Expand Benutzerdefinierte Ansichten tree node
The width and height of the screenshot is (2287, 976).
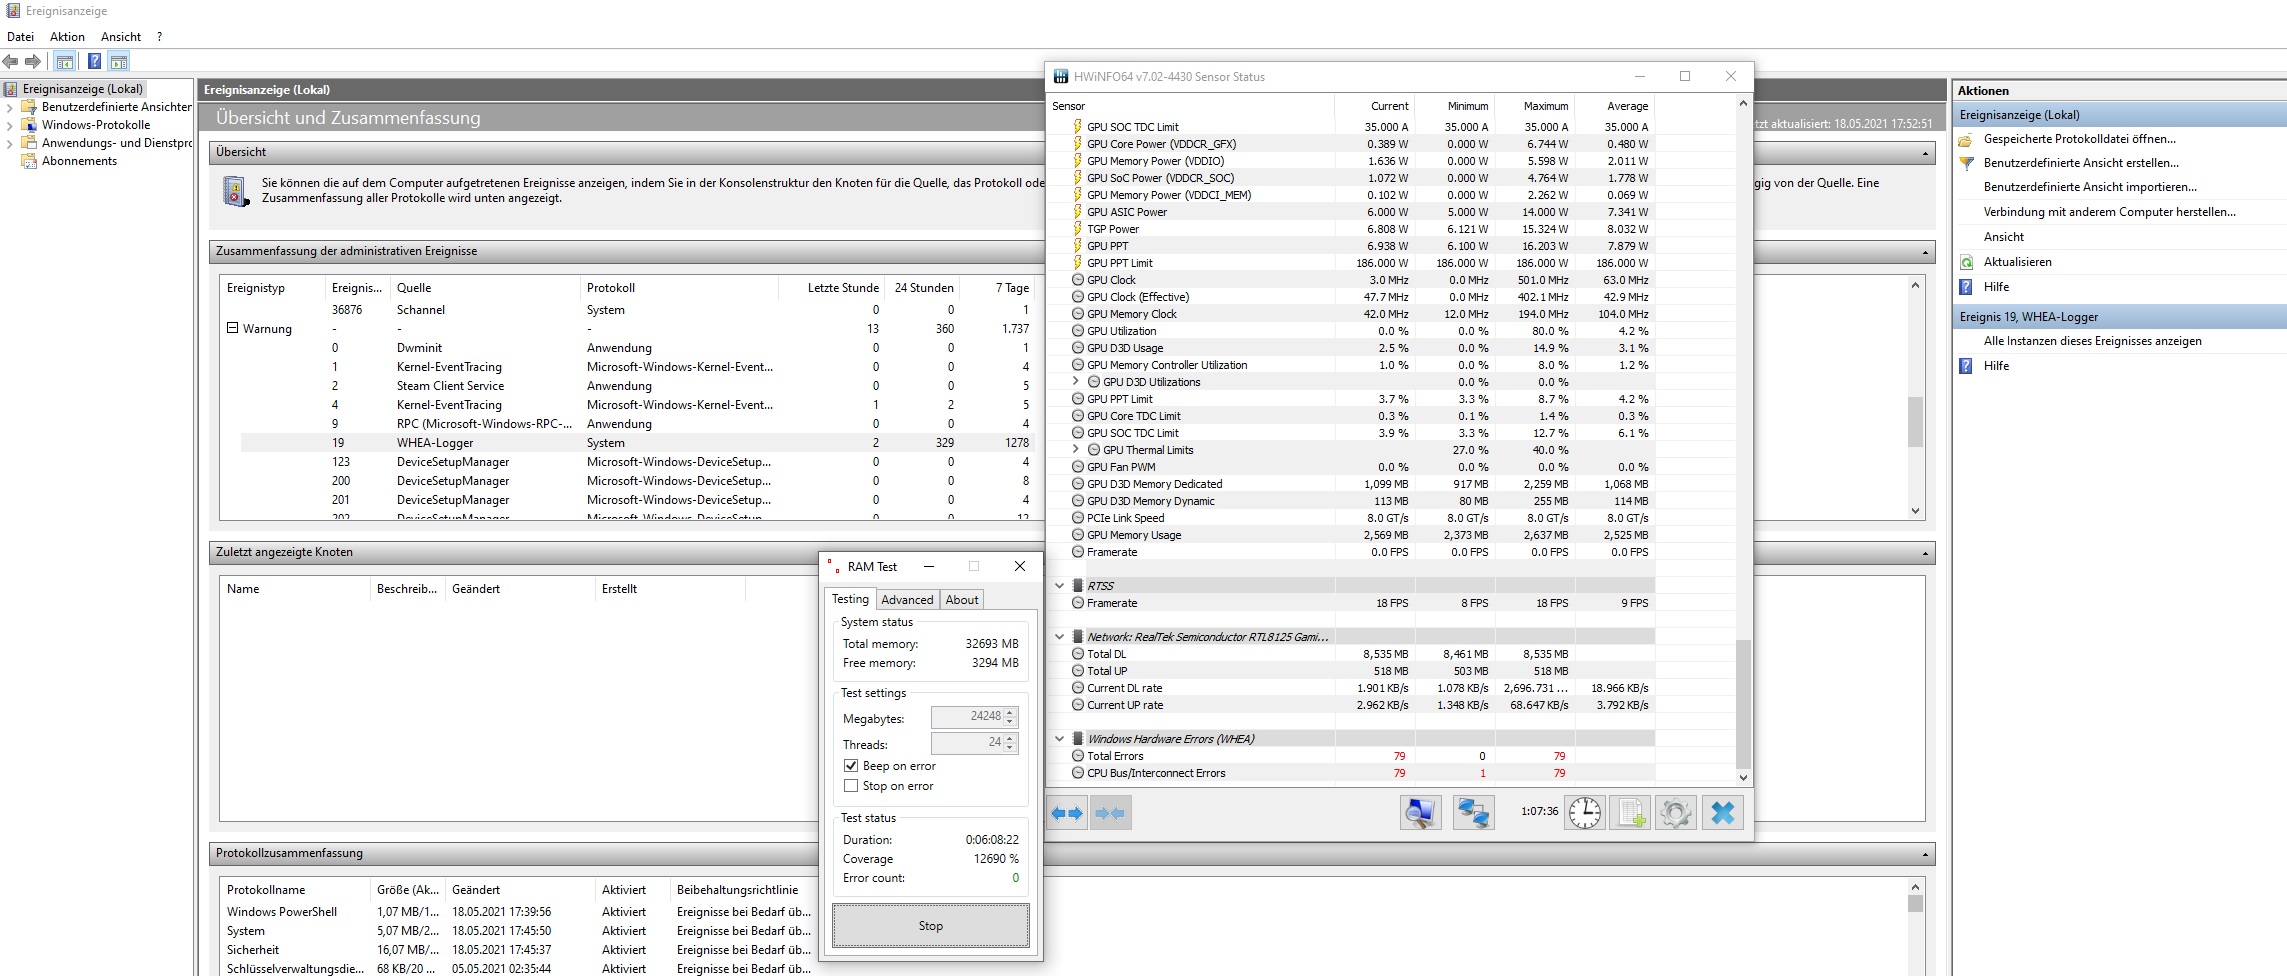tap(9, 107)
